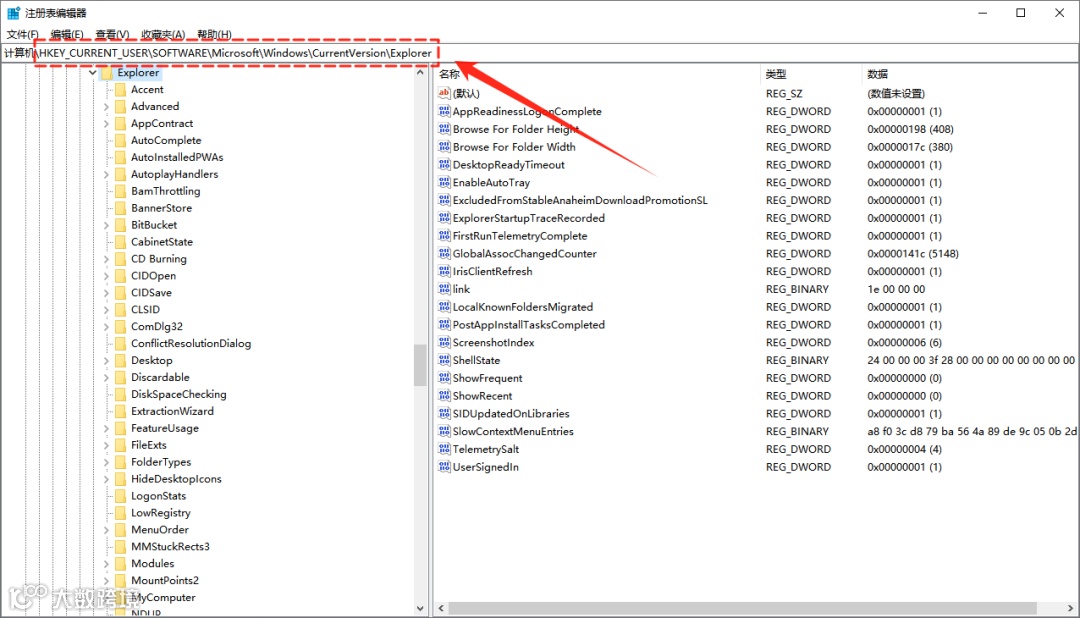The height and width of the screenshot is (618, 1080).
Task: Click the icon beside GlobalAssocChangedCounter
Action: 444,254
